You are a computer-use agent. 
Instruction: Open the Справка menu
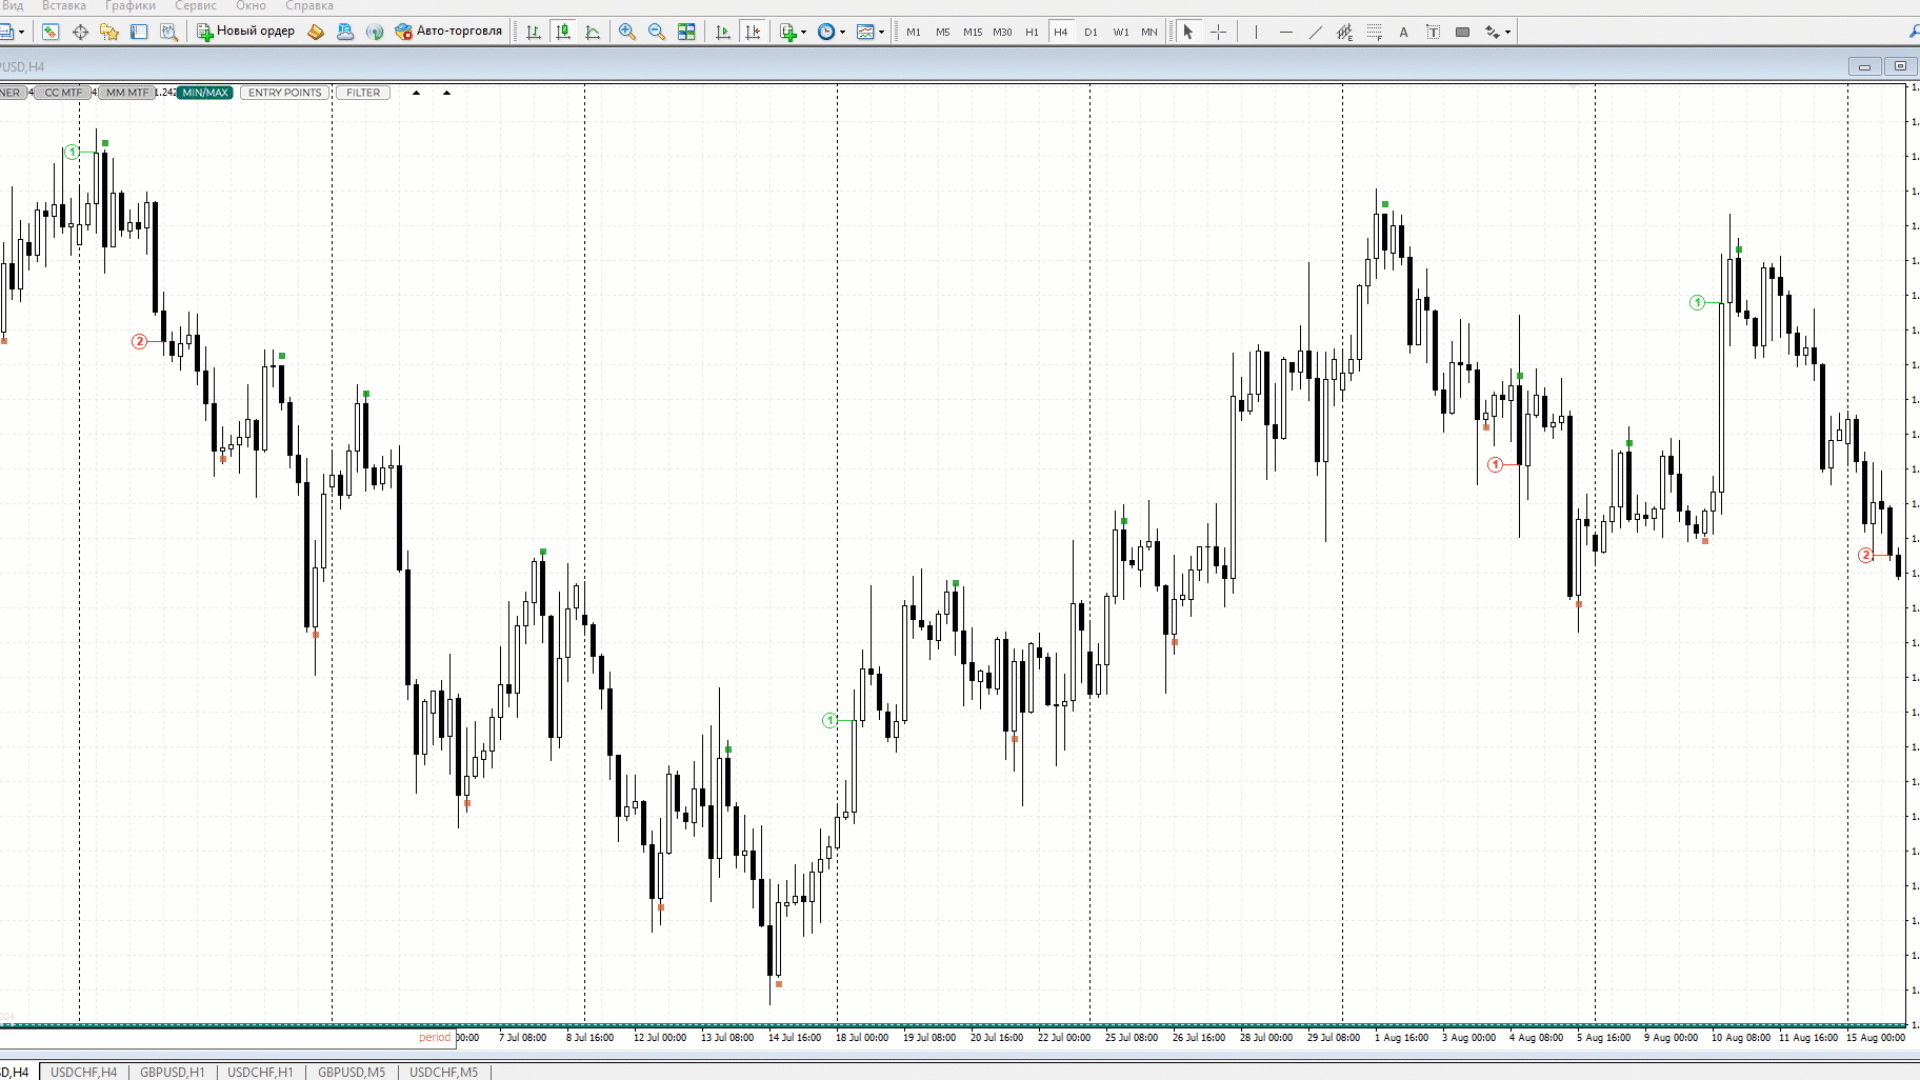coord(309,6)
